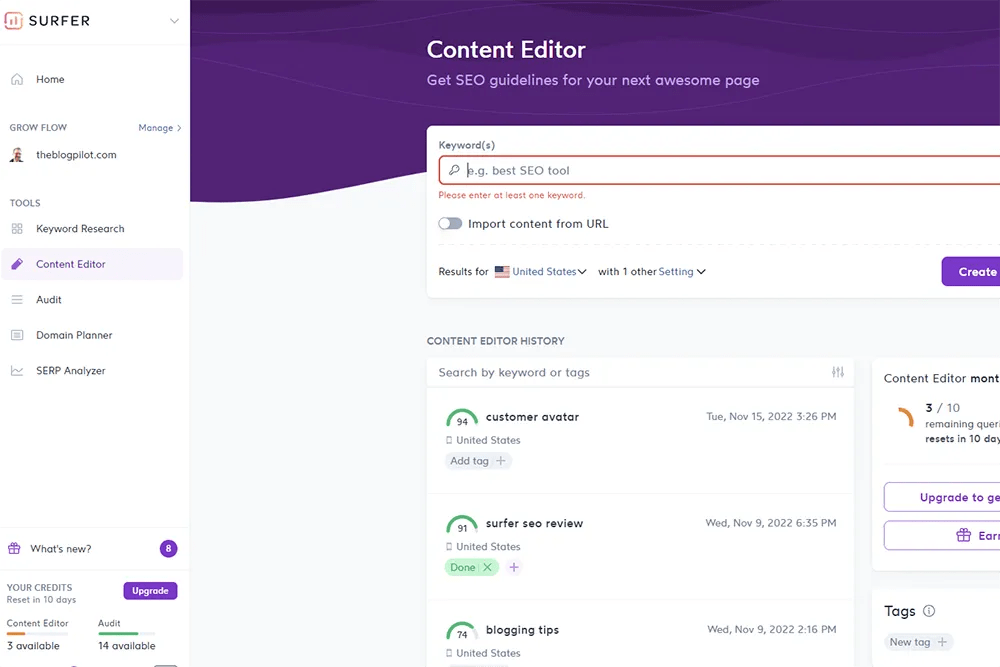This screenshot has height=667, width=1000.
Task: Click the Surfer logo icon
Action: (13, 20)
